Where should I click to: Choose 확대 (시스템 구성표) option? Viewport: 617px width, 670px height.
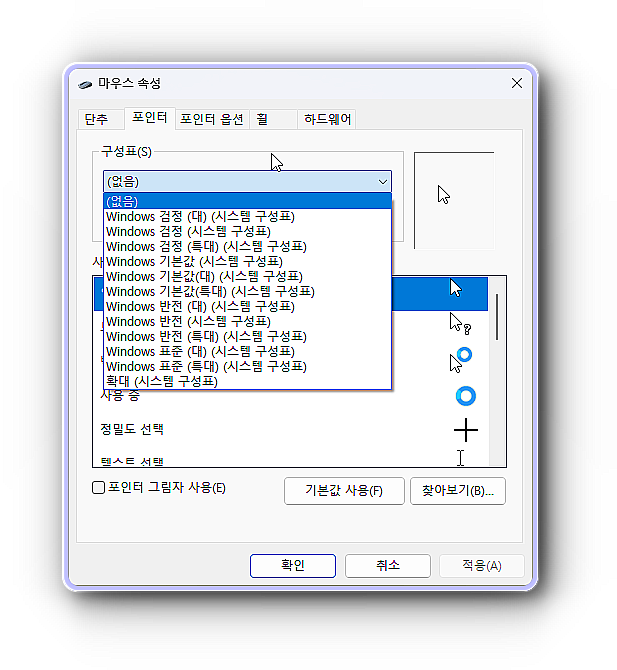coord(247,381)
